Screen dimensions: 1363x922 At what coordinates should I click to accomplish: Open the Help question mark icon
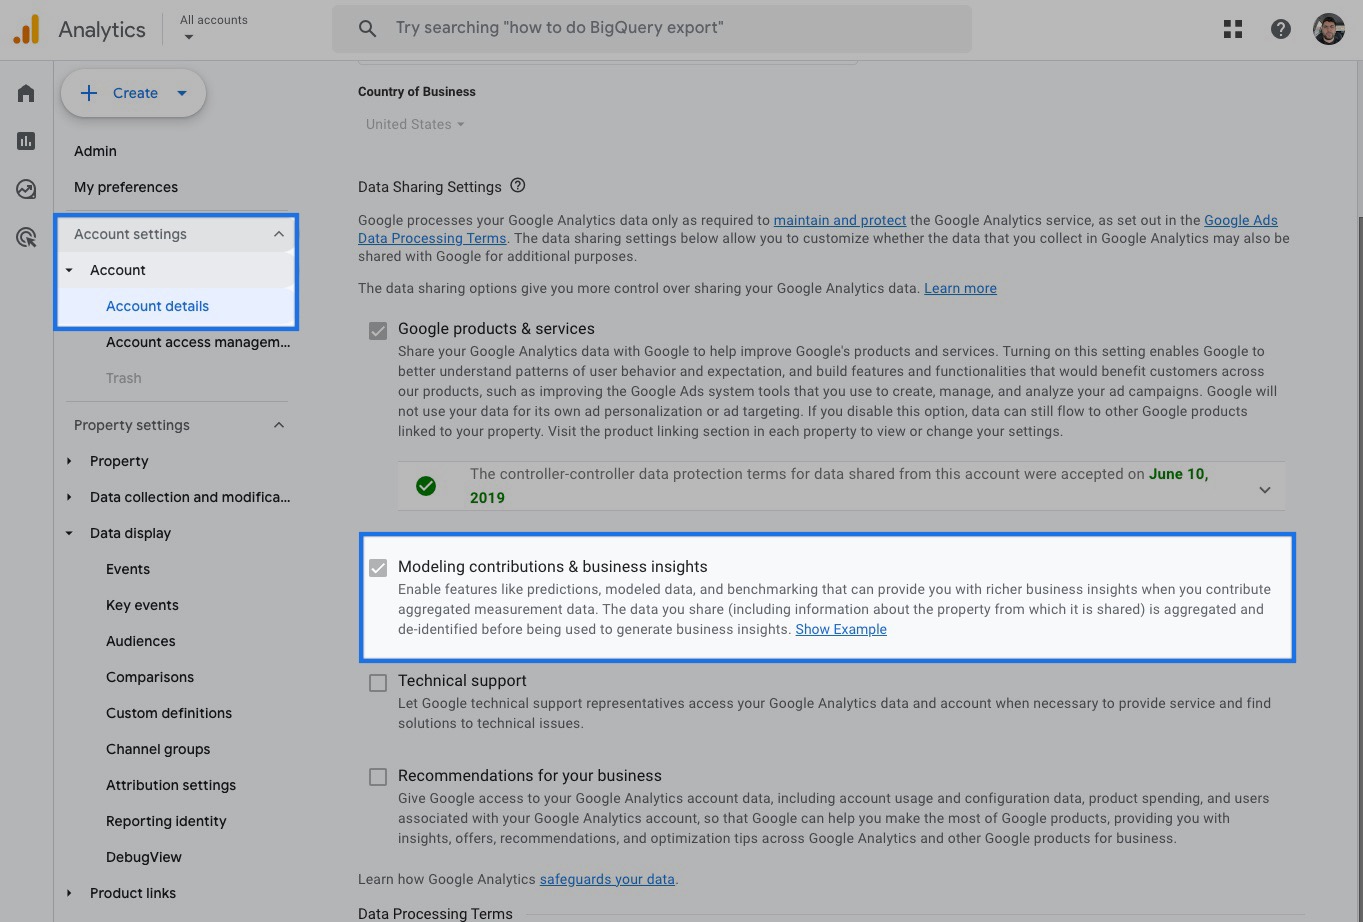click(x=1281, y=29)
